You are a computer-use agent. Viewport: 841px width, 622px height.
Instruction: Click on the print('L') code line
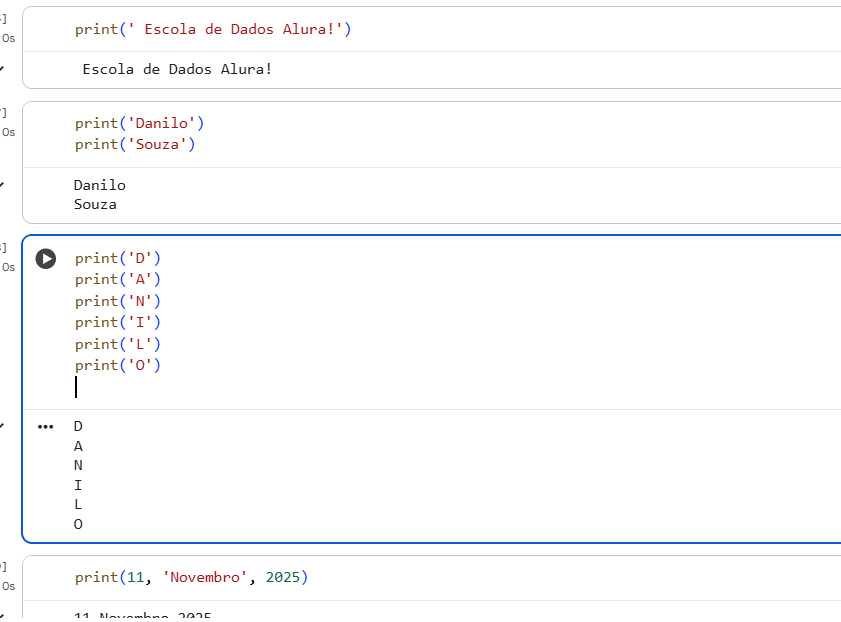pyautogui.click(x=118, y=344)
